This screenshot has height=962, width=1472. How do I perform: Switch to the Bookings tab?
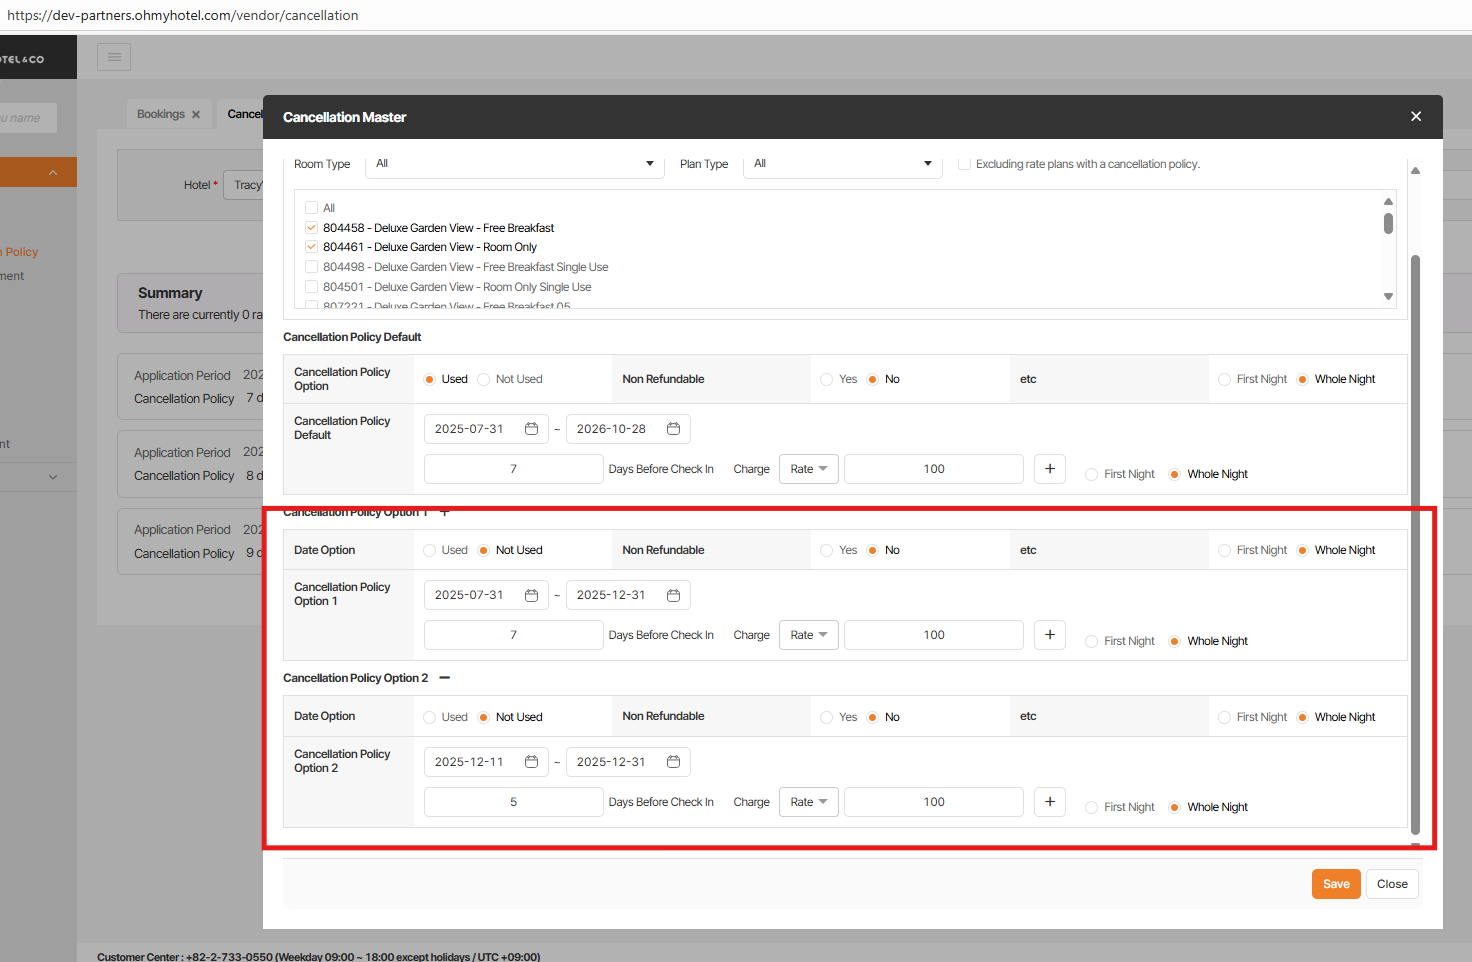tap(161, 114)
